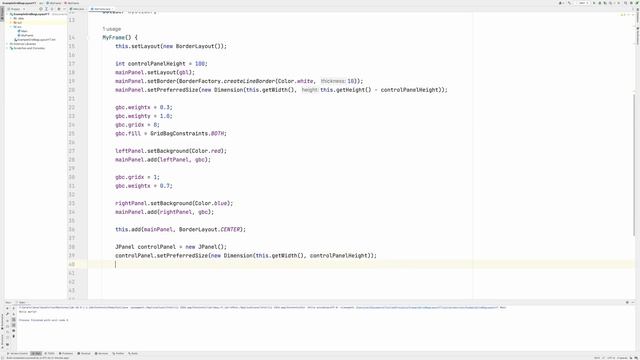Expand all nodes in Project tree

(x=46, y=9)
